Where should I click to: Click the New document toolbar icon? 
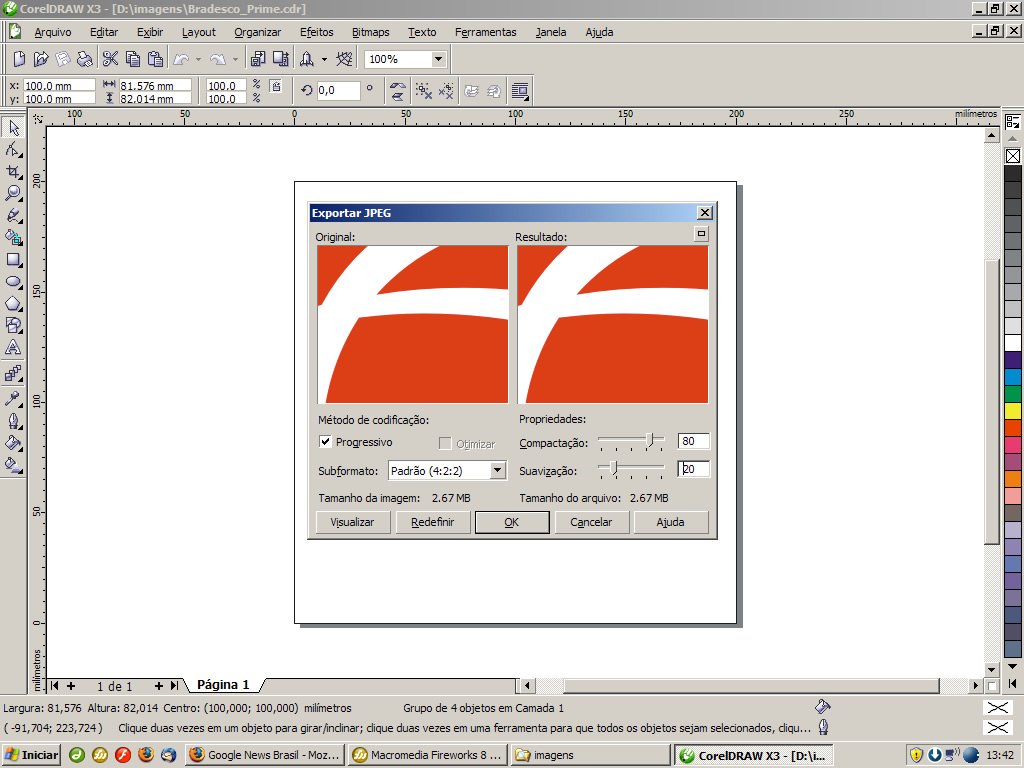(x=19, y=59)
